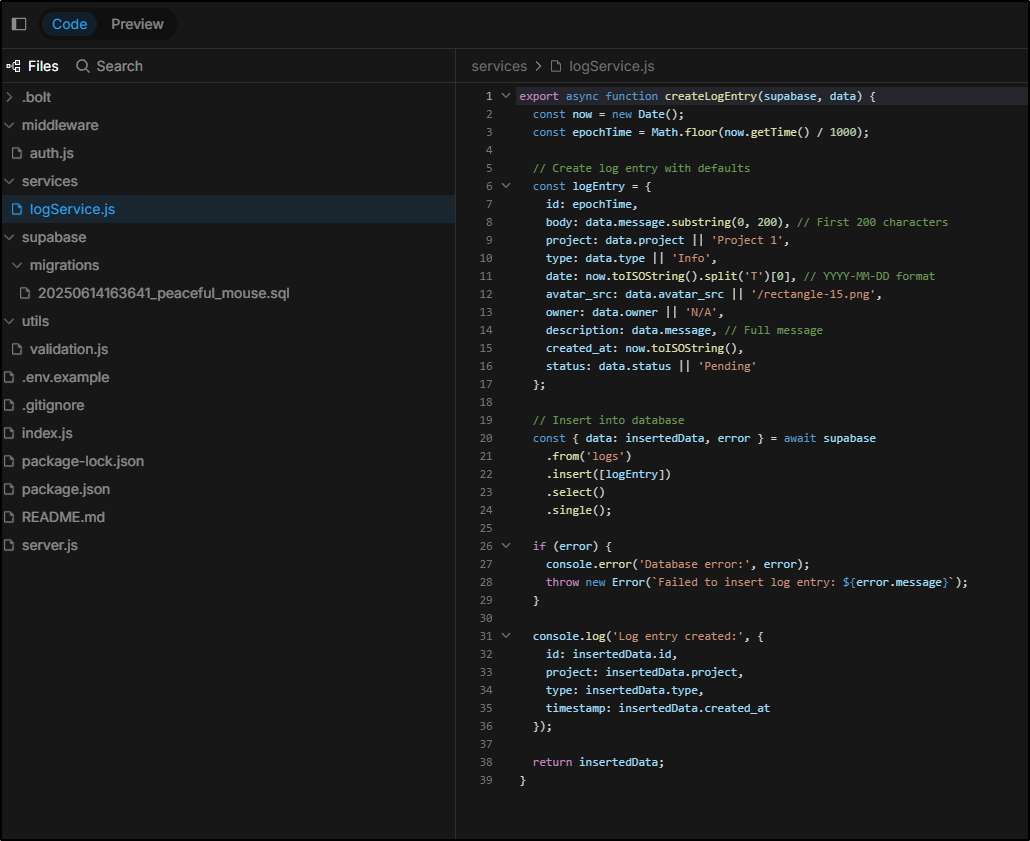Select the supabase folder label

pos(54,237)
